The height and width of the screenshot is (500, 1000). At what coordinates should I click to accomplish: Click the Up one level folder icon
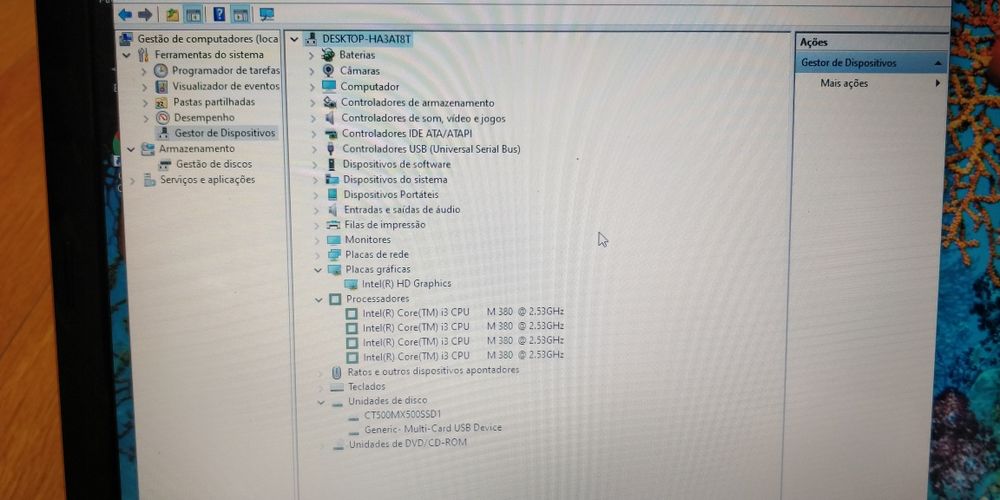click(172, 14)
